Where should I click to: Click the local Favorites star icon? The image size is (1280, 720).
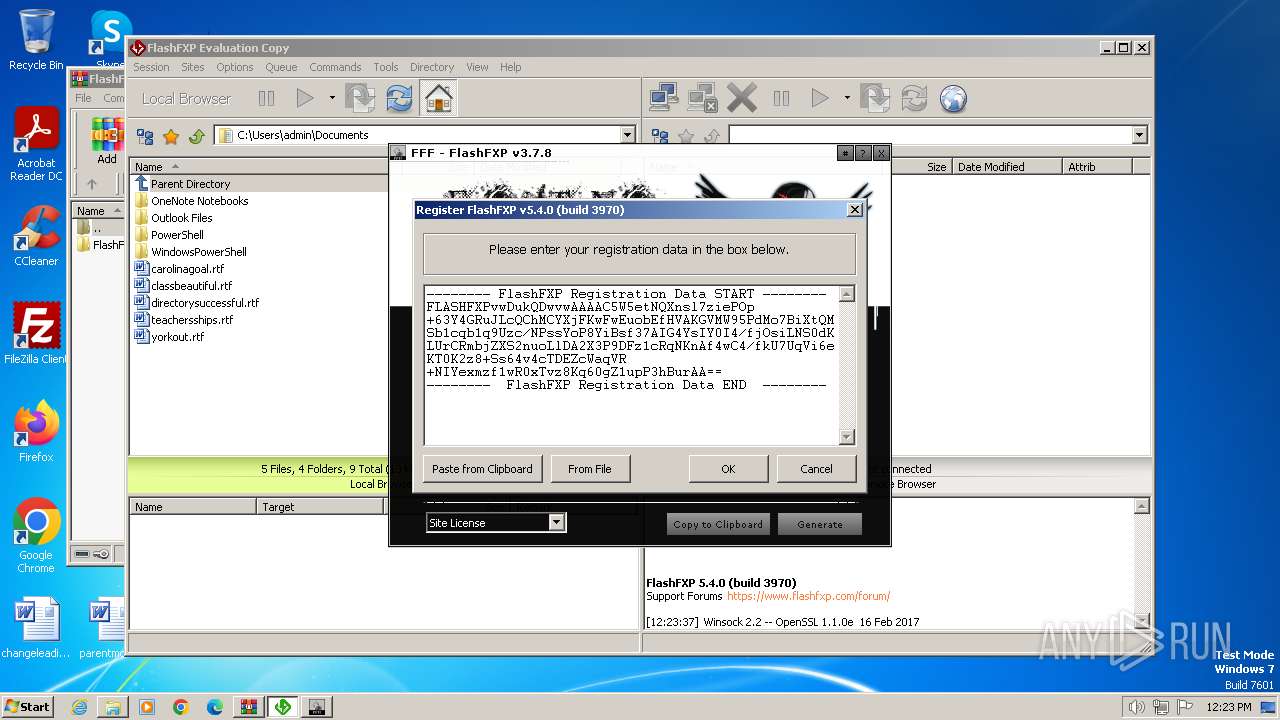[171, 136]
